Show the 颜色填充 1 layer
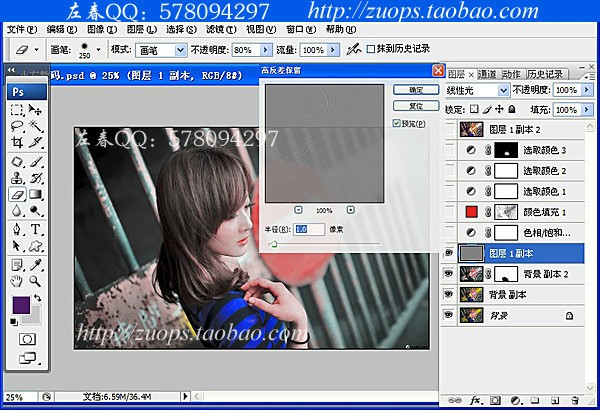Screen dimensions: 600x410 pos(450,212)
